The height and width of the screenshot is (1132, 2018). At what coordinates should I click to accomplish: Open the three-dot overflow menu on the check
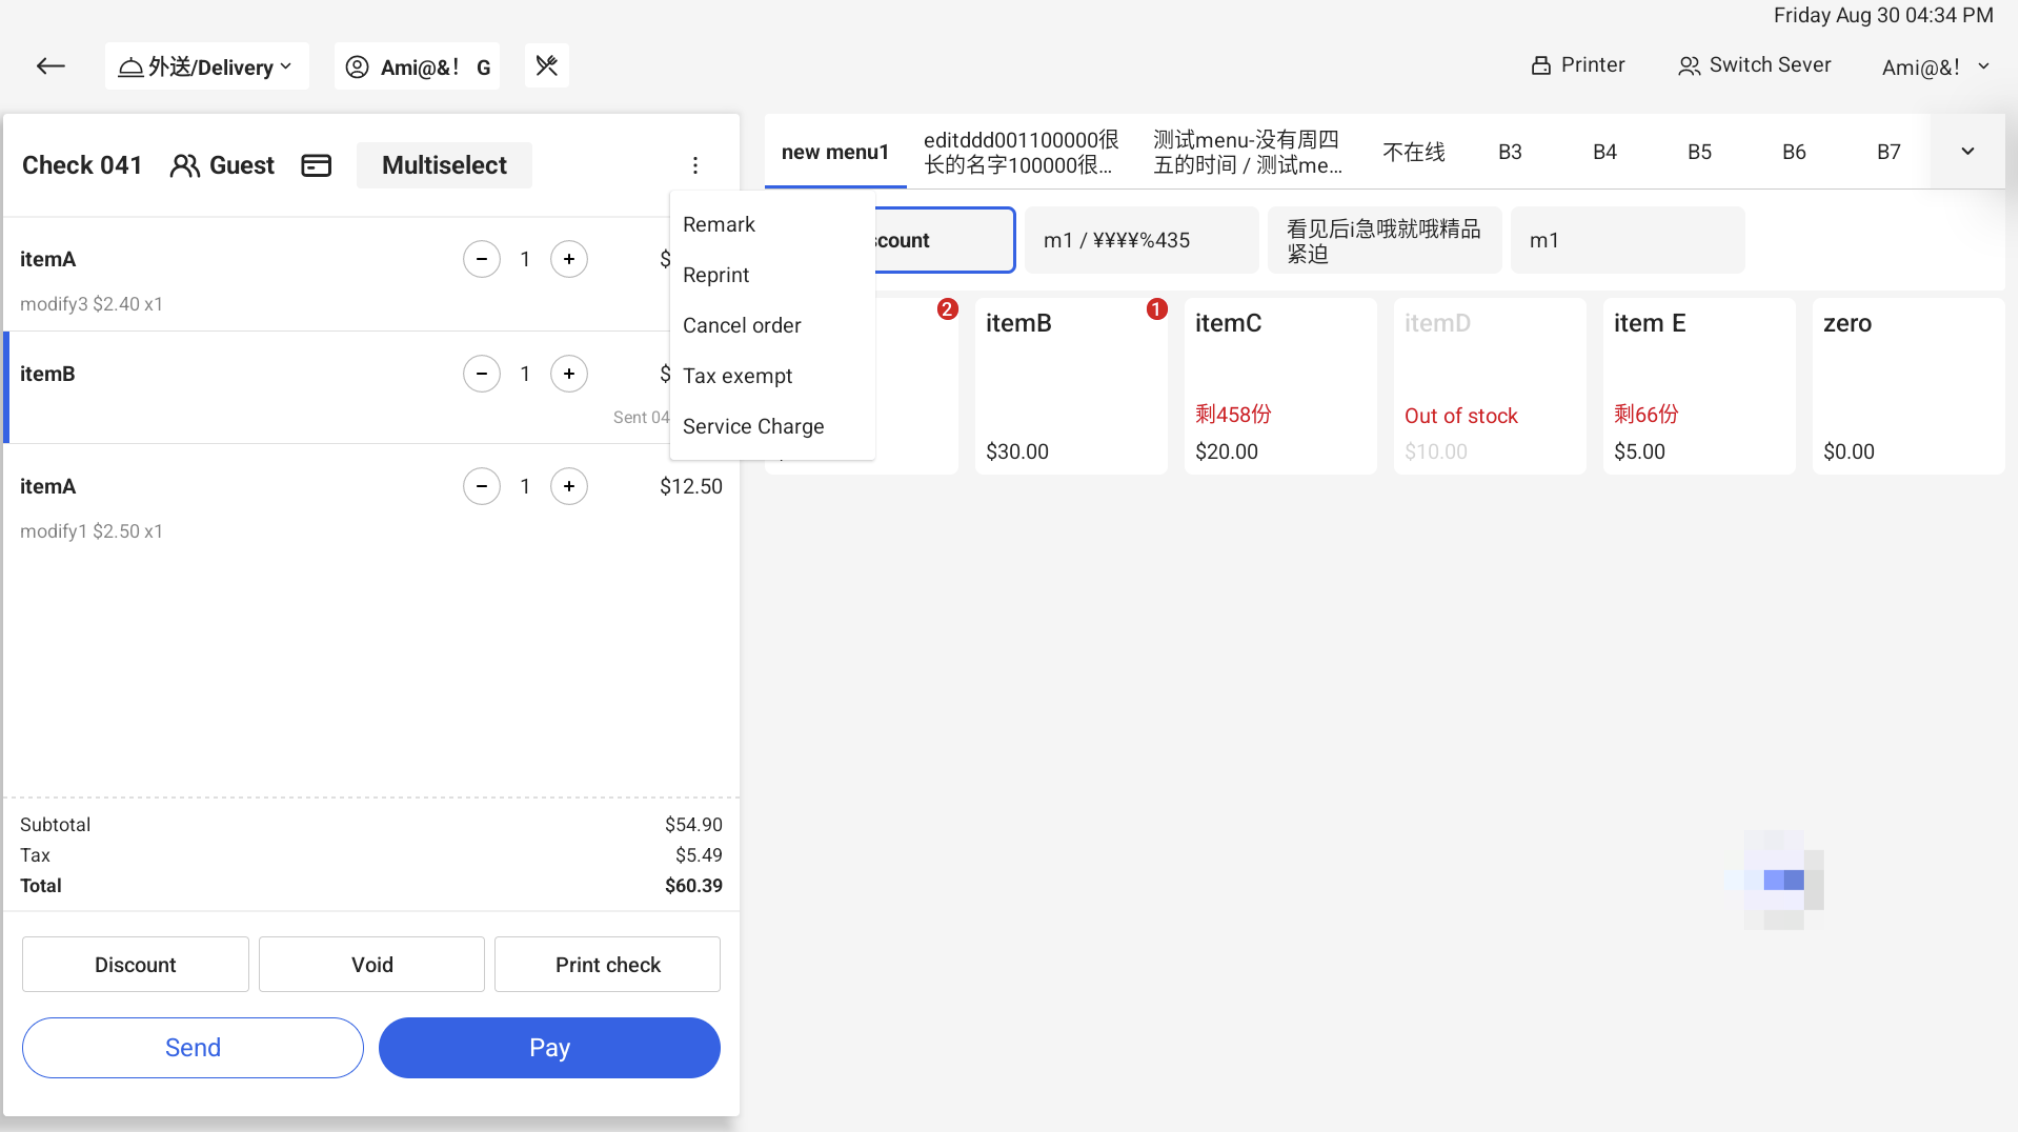coord(695,165)
